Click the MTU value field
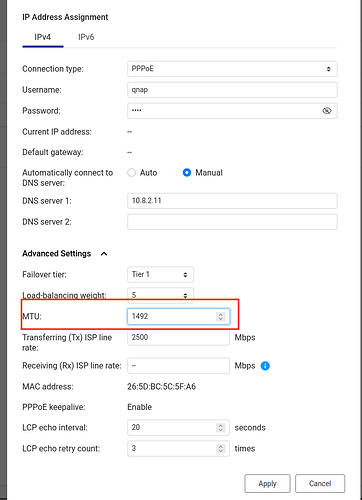 point(178,316)
